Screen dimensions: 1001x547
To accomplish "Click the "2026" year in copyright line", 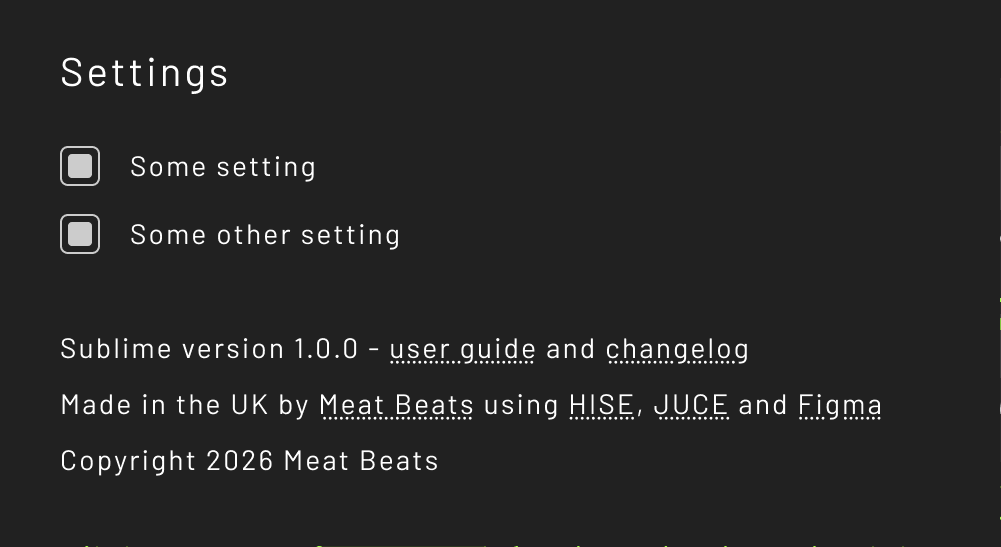I will click(x=240, y=461).
